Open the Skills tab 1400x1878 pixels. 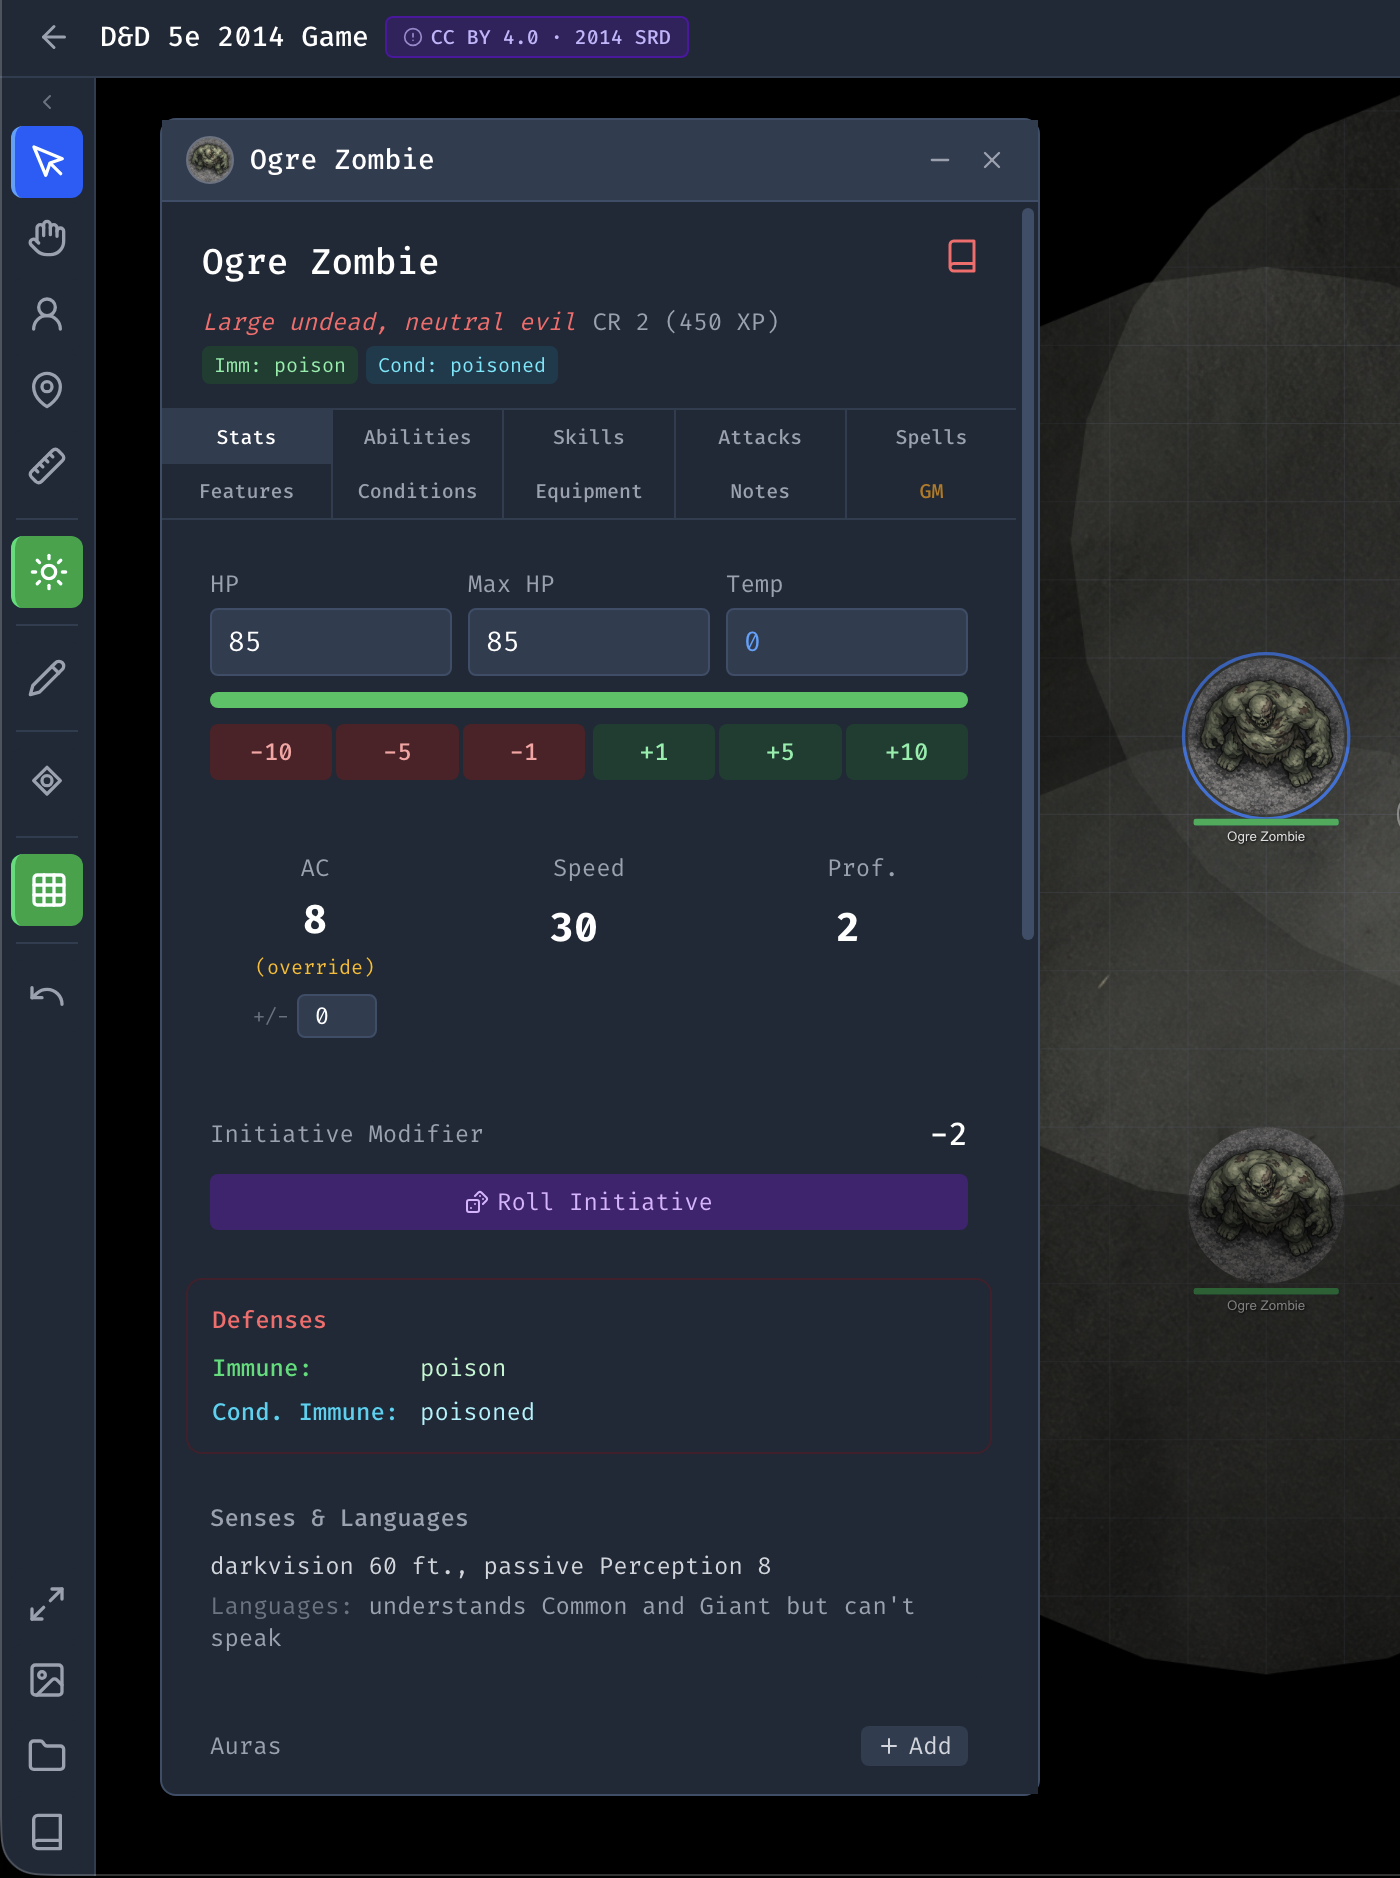[x=588, y=437]
